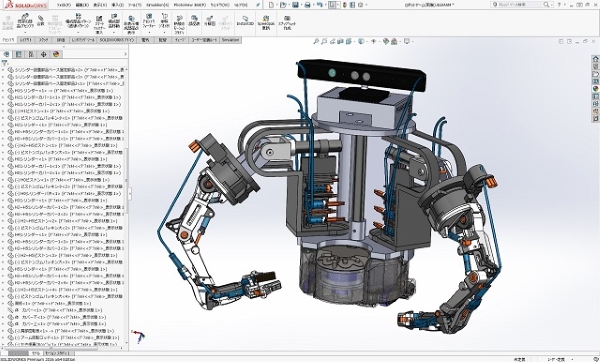Expand the topmost component in the feature tree
This screenshot has height=362, width=600.
(3, 70)
